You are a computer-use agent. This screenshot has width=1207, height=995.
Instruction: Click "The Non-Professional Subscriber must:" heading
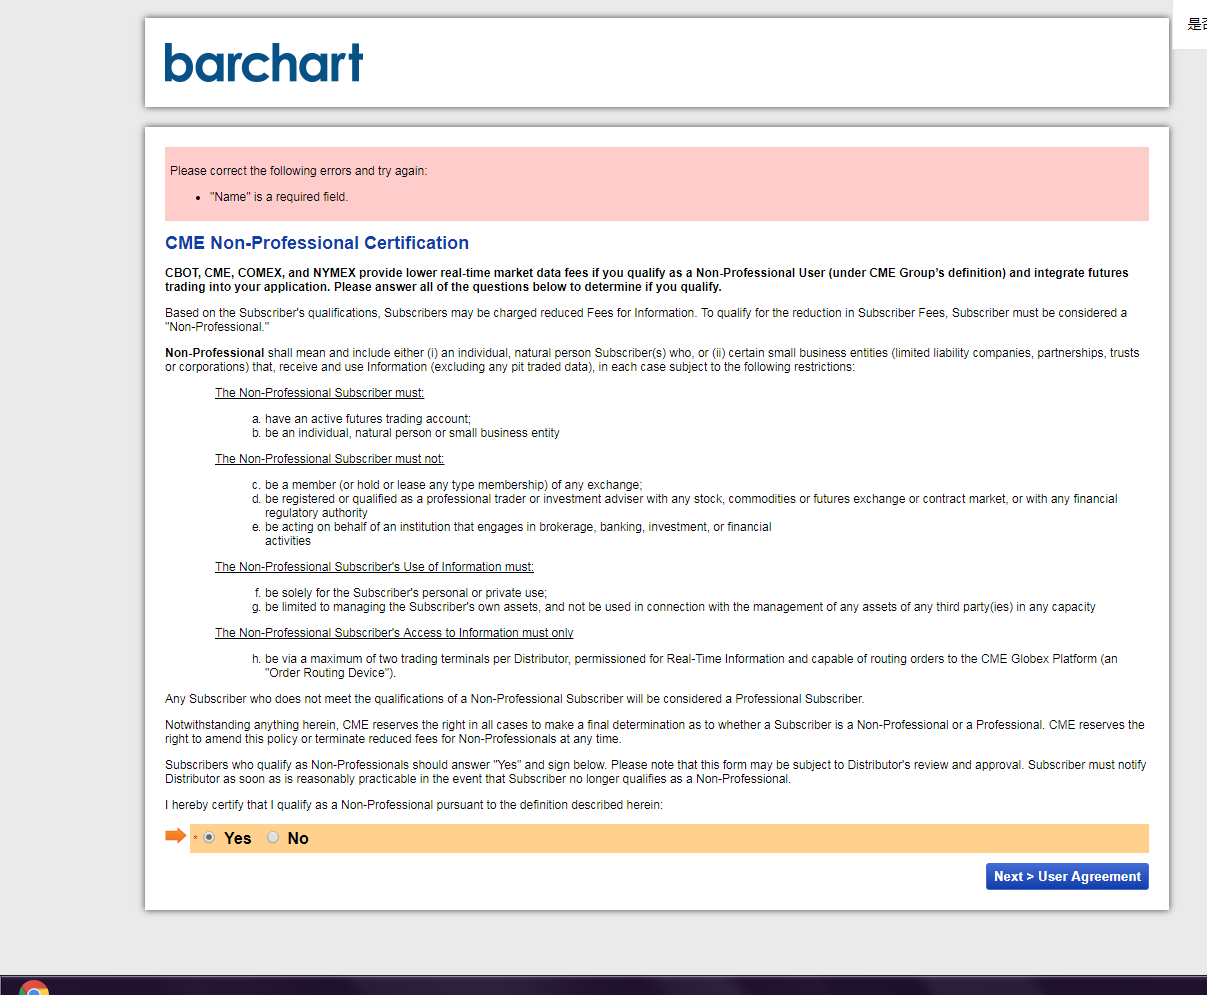click(320, 393)
